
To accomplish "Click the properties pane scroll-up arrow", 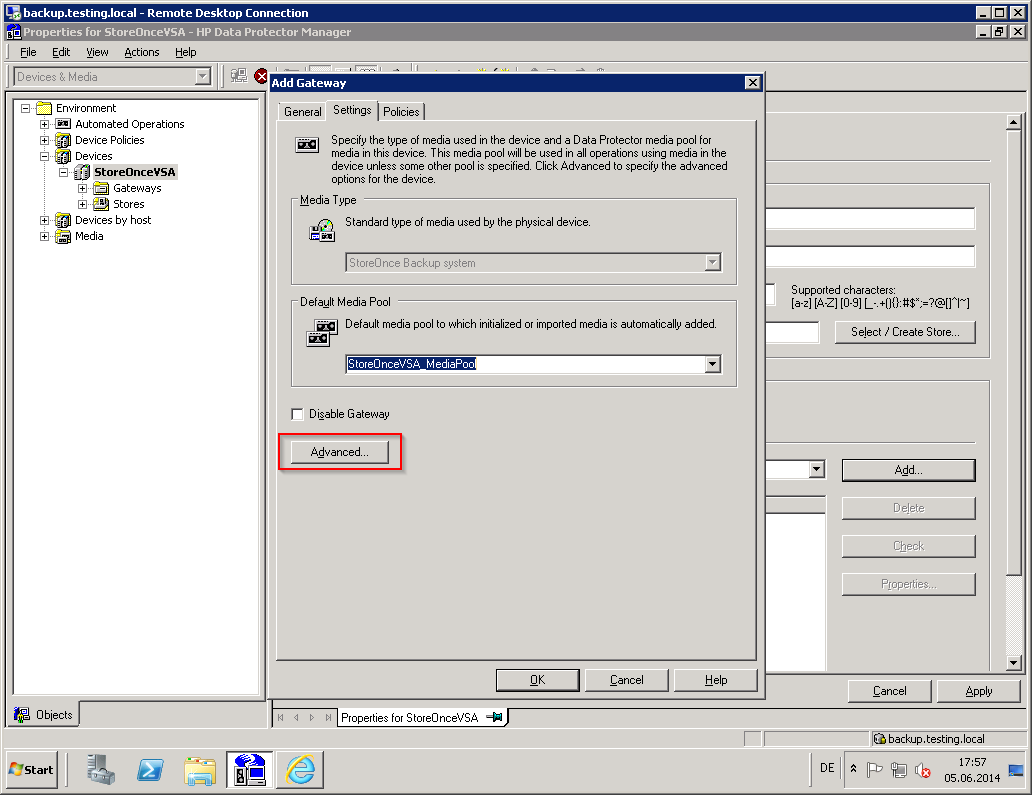I will click(x=1014, y=122).
